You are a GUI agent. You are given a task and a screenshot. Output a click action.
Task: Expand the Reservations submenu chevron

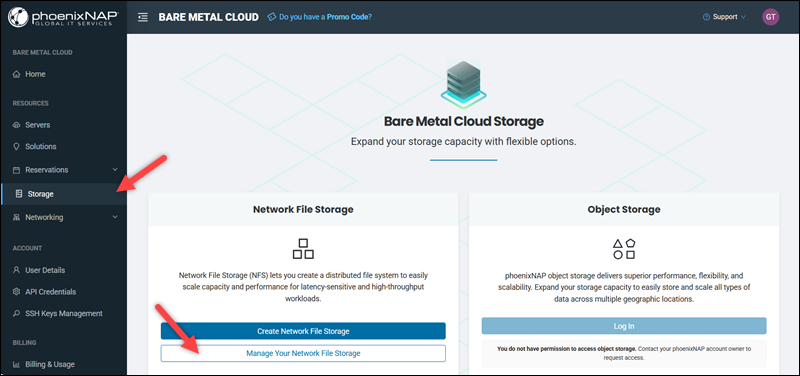[115, 169]
